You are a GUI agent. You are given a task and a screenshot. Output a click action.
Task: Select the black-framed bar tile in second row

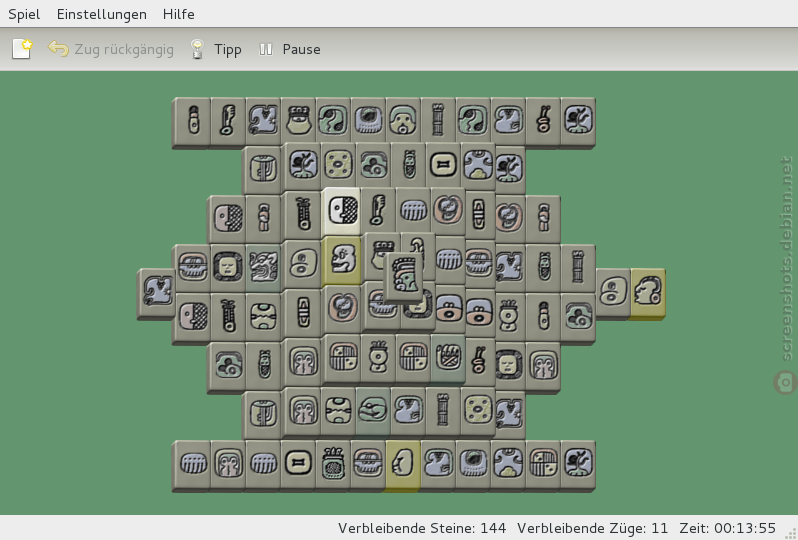(x=444, y=165)
